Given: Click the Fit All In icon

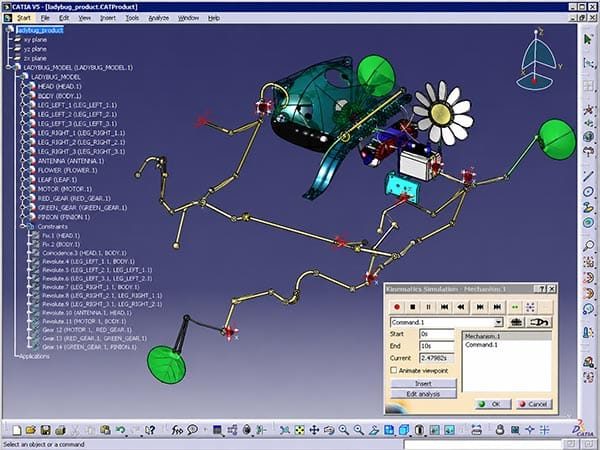Looking at the screenshot, I should pos(299,430).
